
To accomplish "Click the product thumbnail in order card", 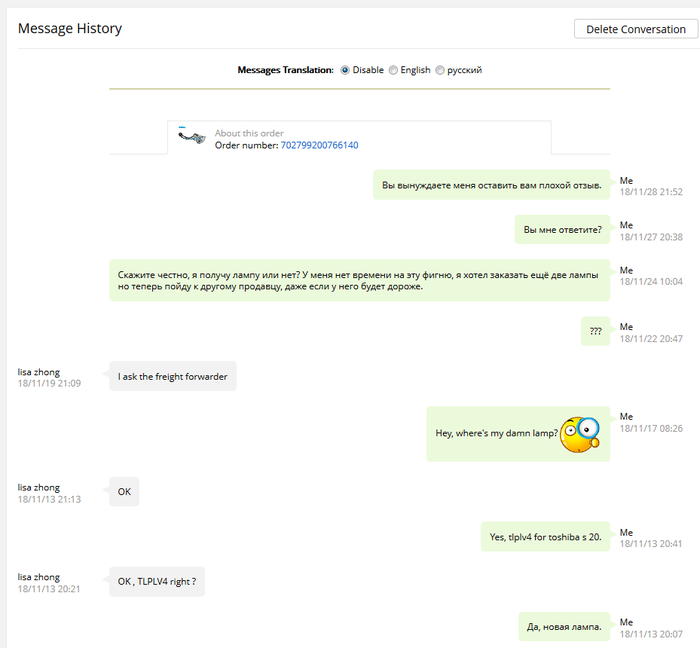I will pyautogui.click(x=192, y=138).
